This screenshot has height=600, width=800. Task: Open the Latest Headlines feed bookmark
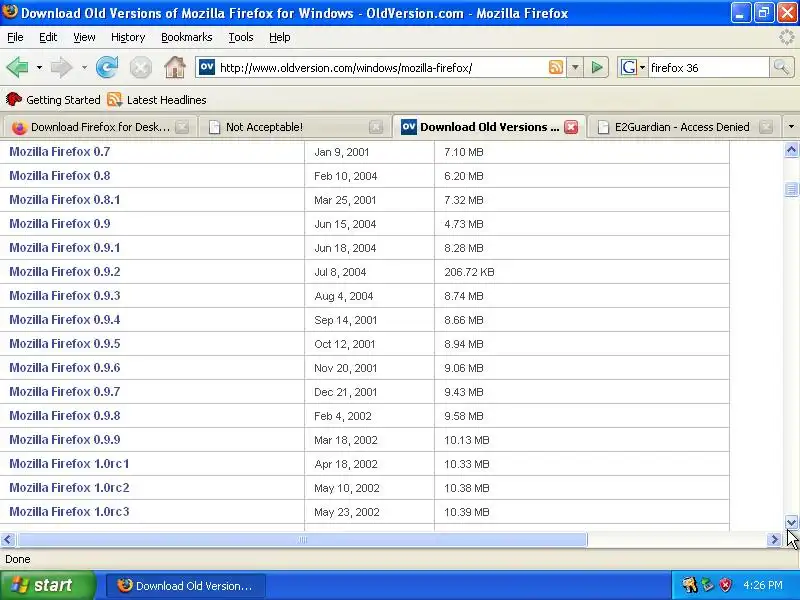point(157,99)
